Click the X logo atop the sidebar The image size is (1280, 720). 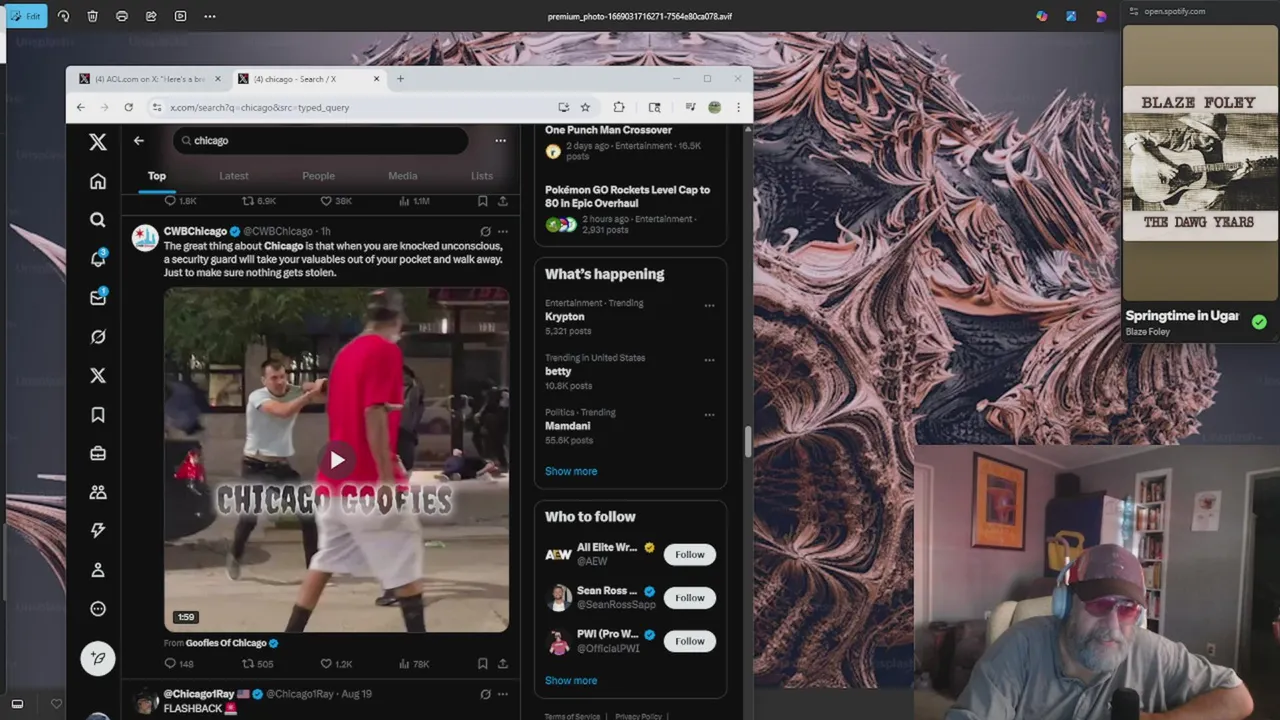pyautogui.click(x=98, y=142)
